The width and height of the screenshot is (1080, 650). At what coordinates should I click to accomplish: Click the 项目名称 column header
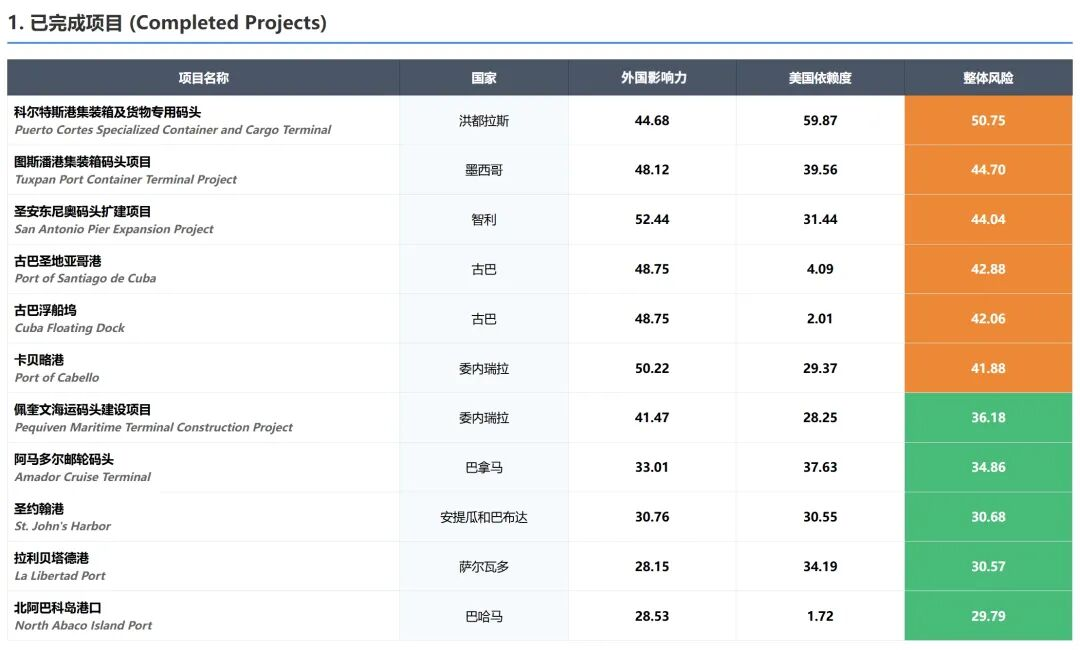click(203, 78)
